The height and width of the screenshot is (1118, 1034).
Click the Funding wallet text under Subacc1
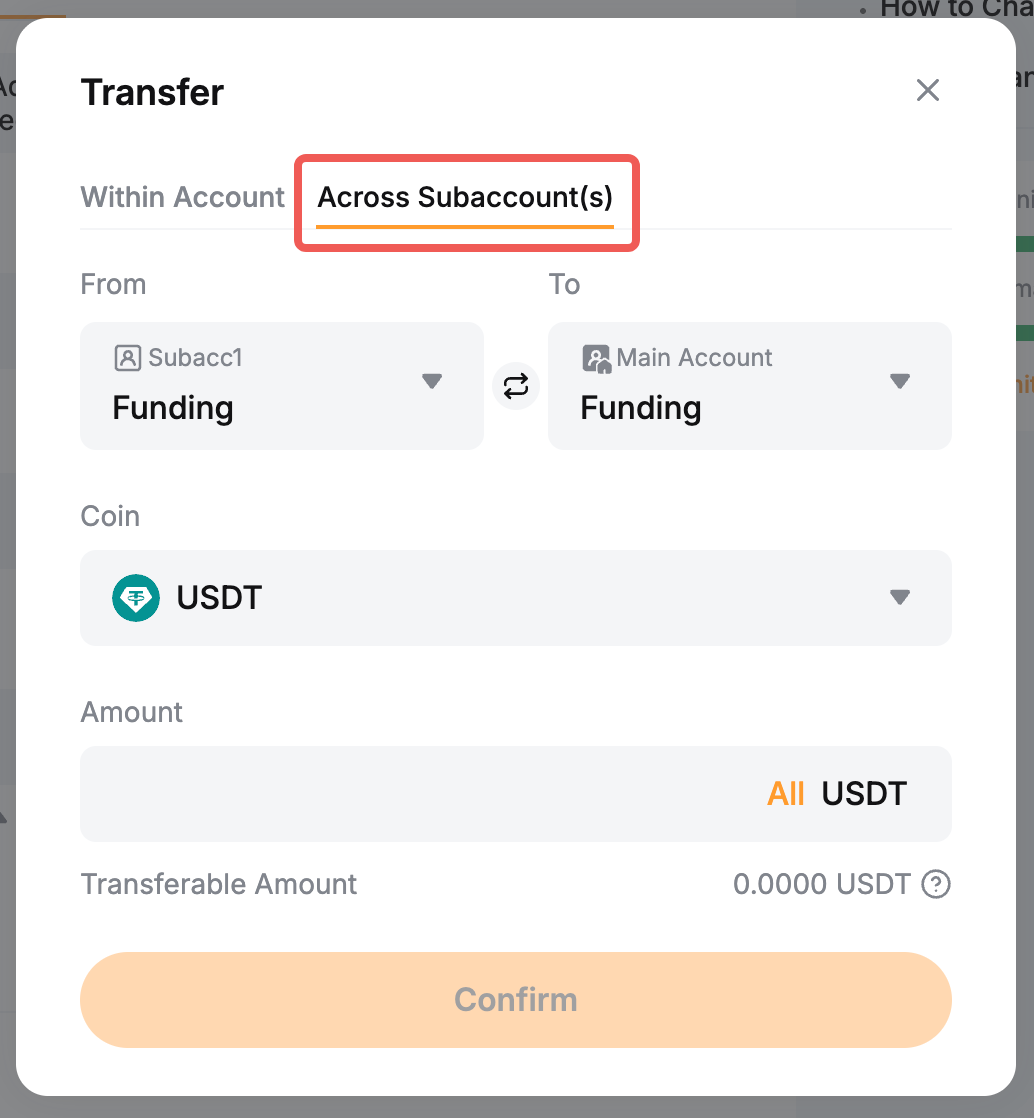click(173, 408)
